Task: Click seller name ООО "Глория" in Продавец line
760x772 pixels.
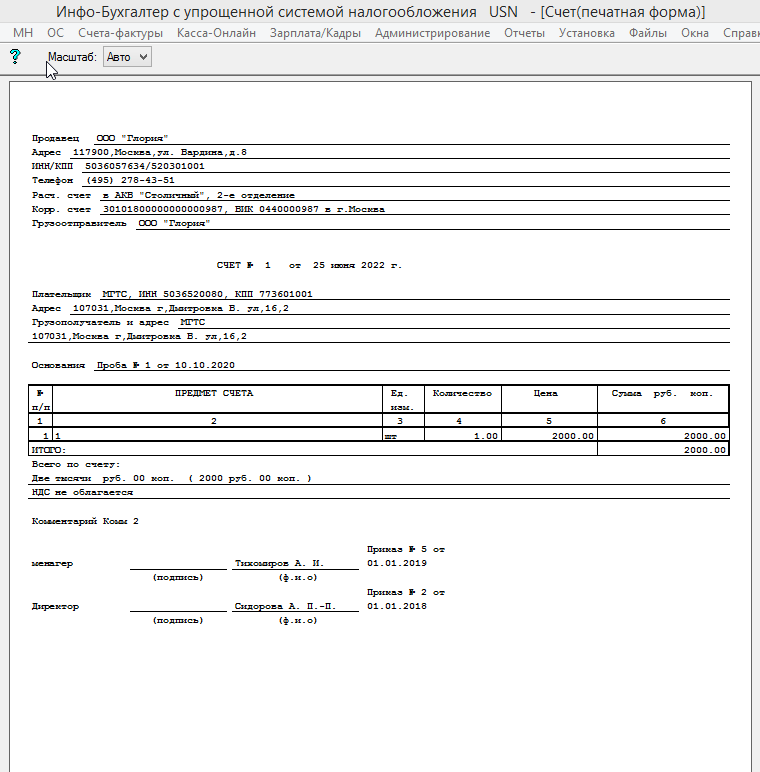Action: (x=132, y=138)
